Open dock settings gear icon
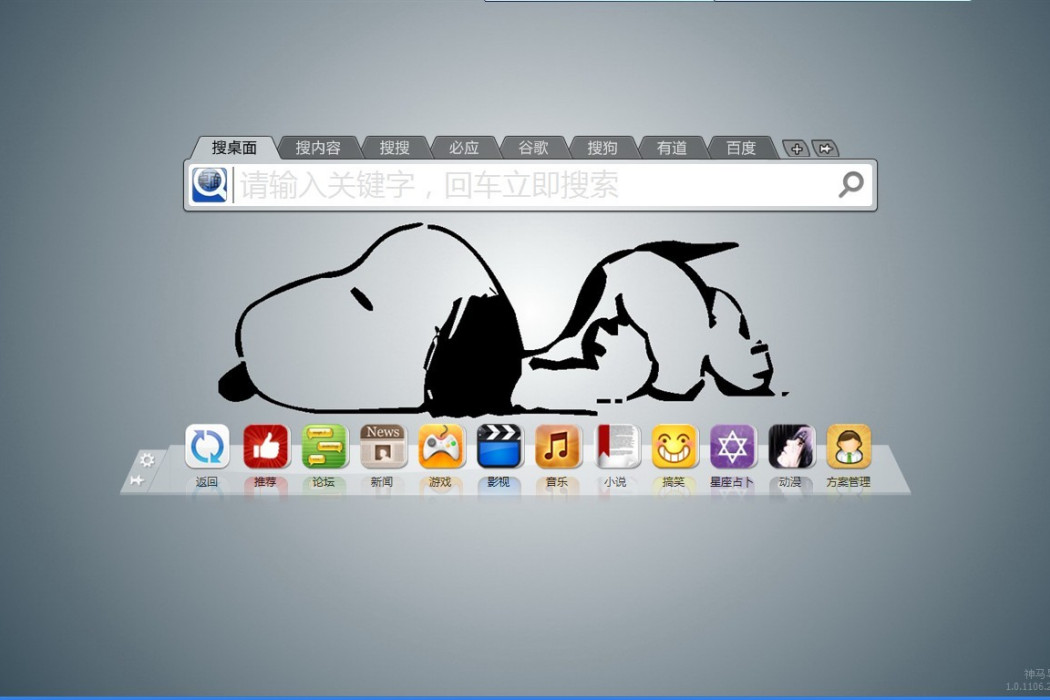 (147, 460)
